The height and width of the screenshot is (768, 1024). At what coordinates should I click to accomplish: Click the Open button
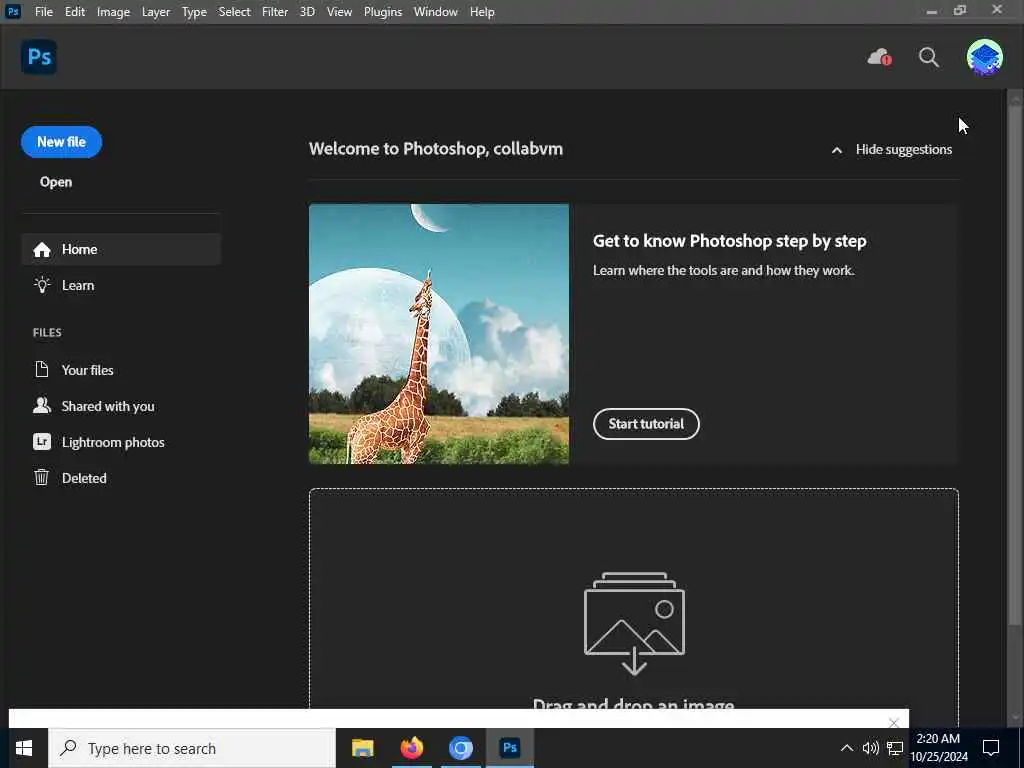(56, 182)
